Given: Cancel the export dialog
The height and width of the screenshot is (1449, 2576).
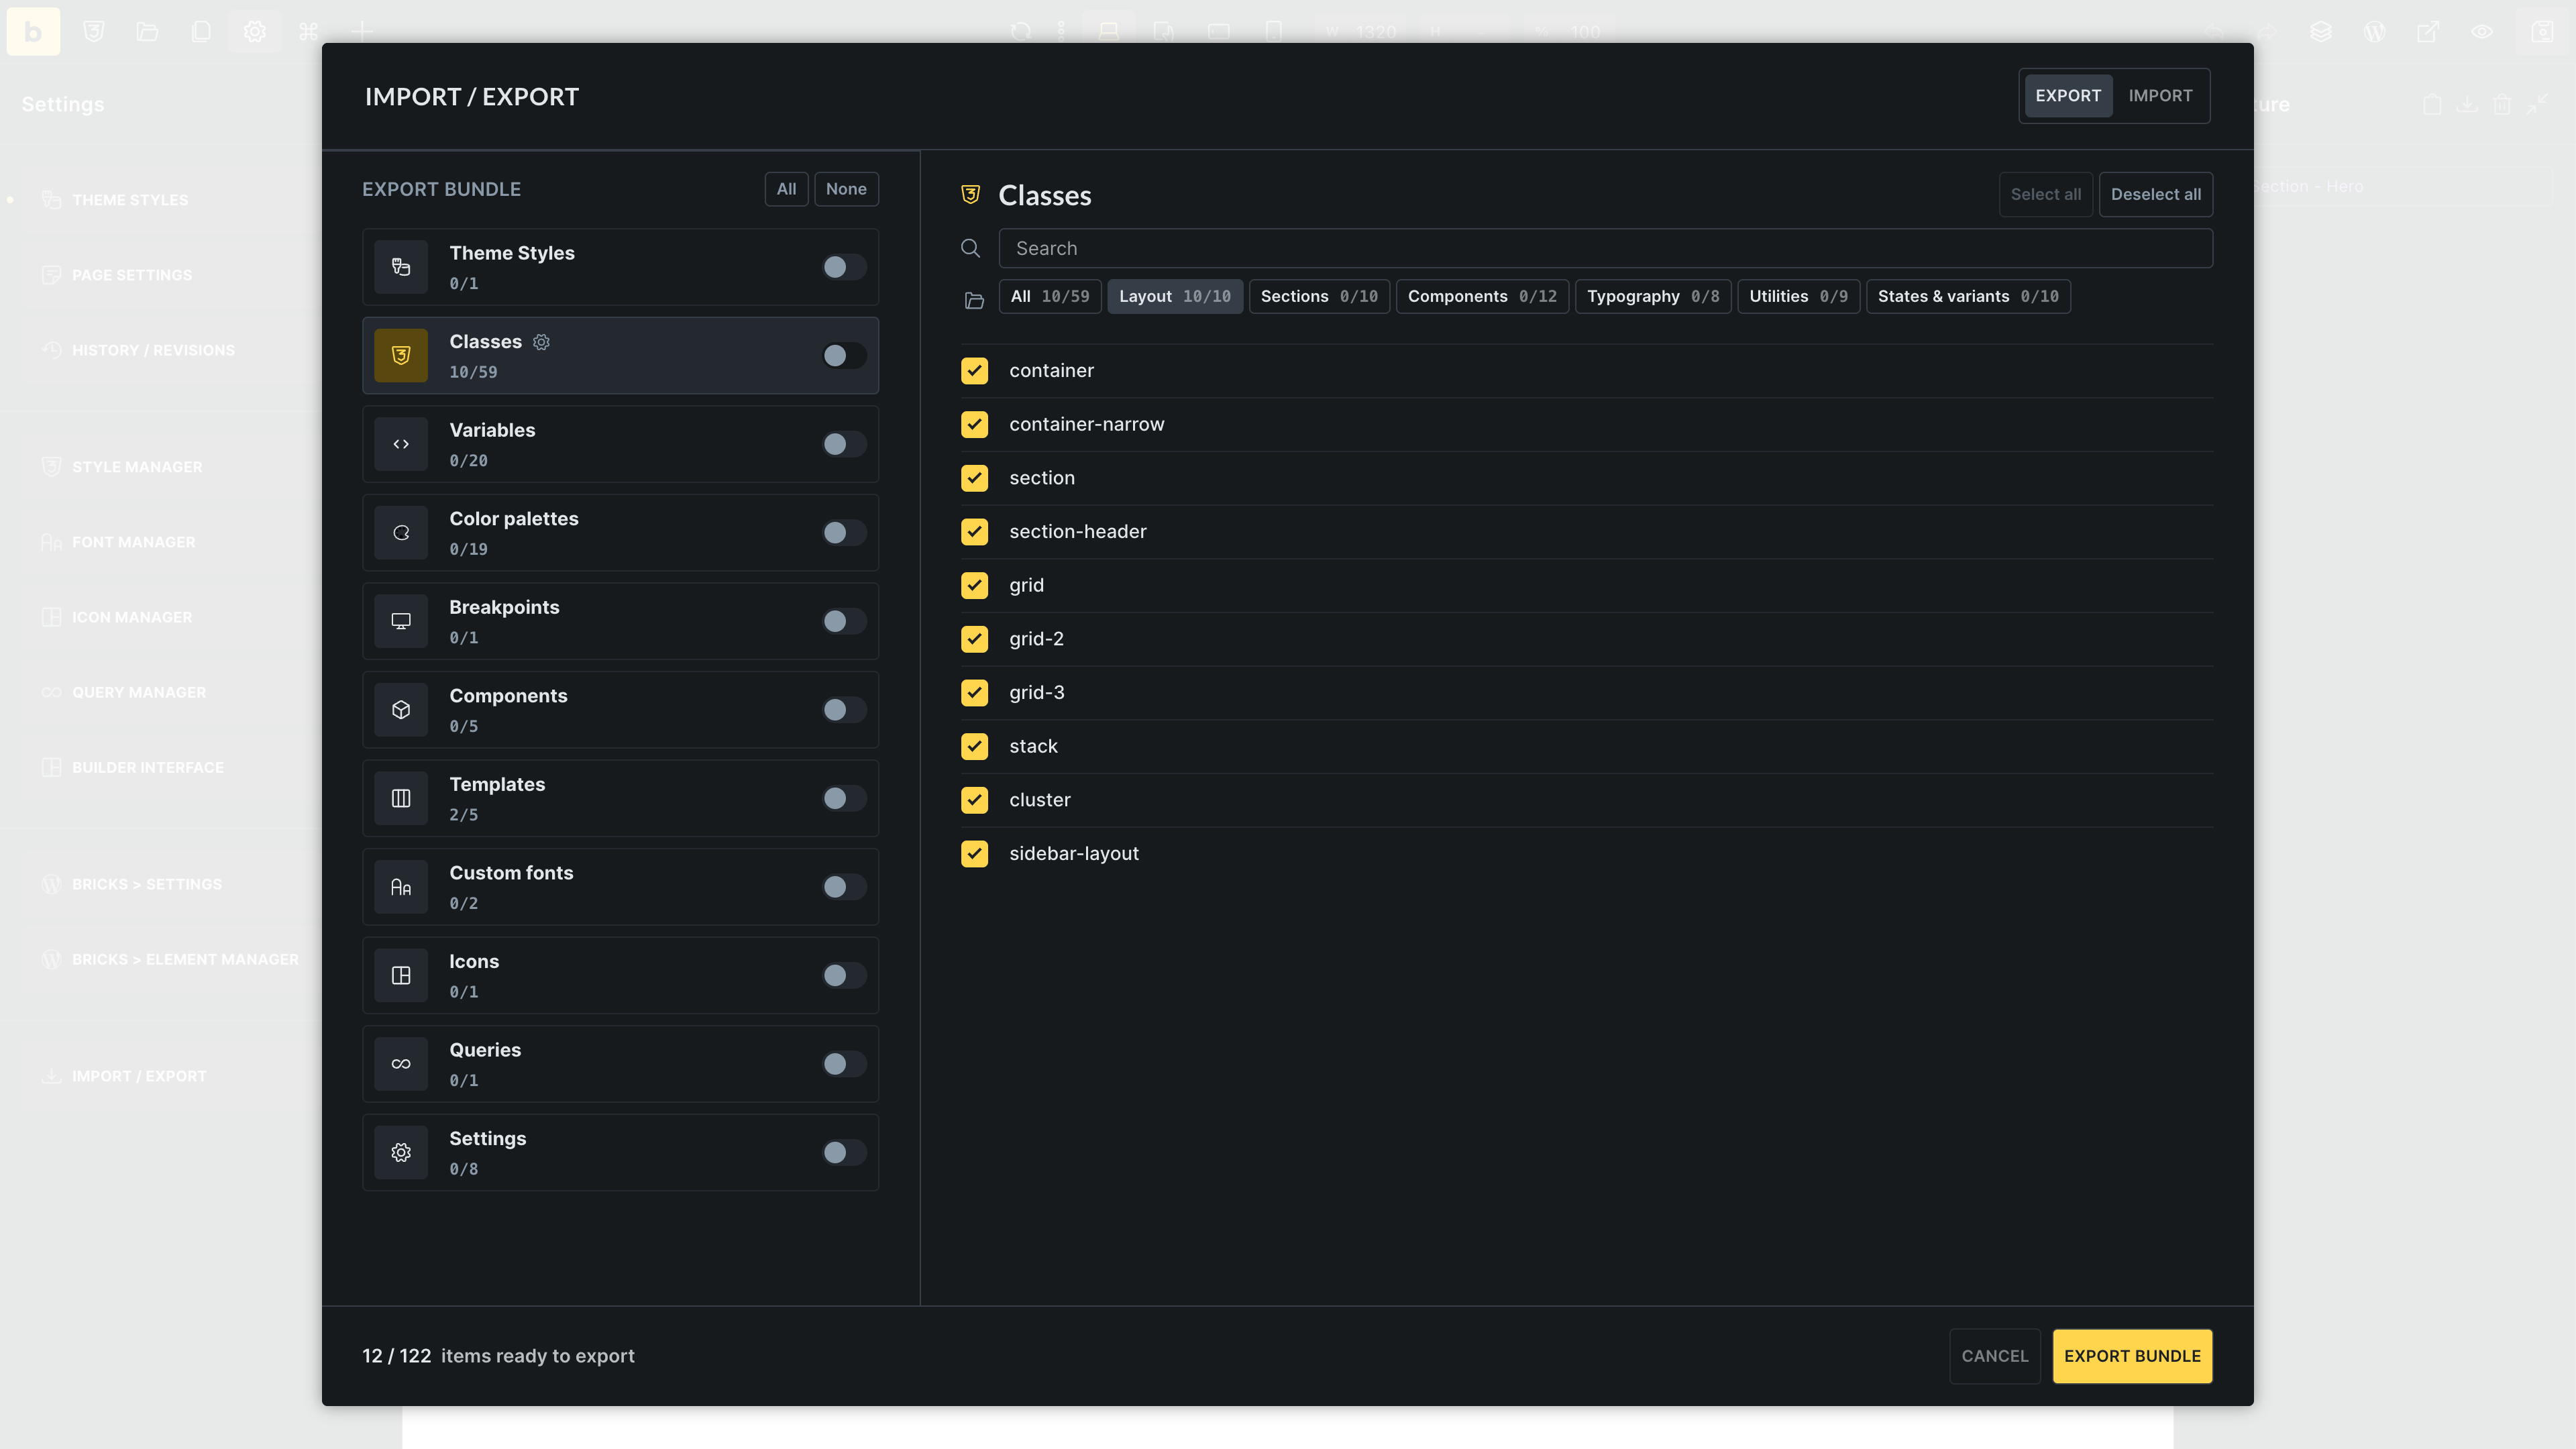Looking at the screenshot, I should 1995,1356.
